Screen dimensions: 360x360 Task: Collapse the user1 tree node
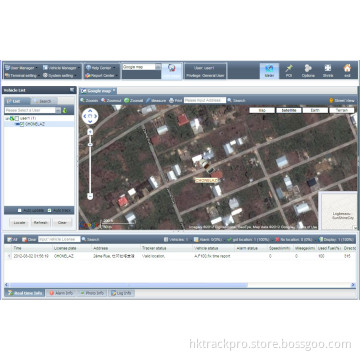(x=6, y=118)
